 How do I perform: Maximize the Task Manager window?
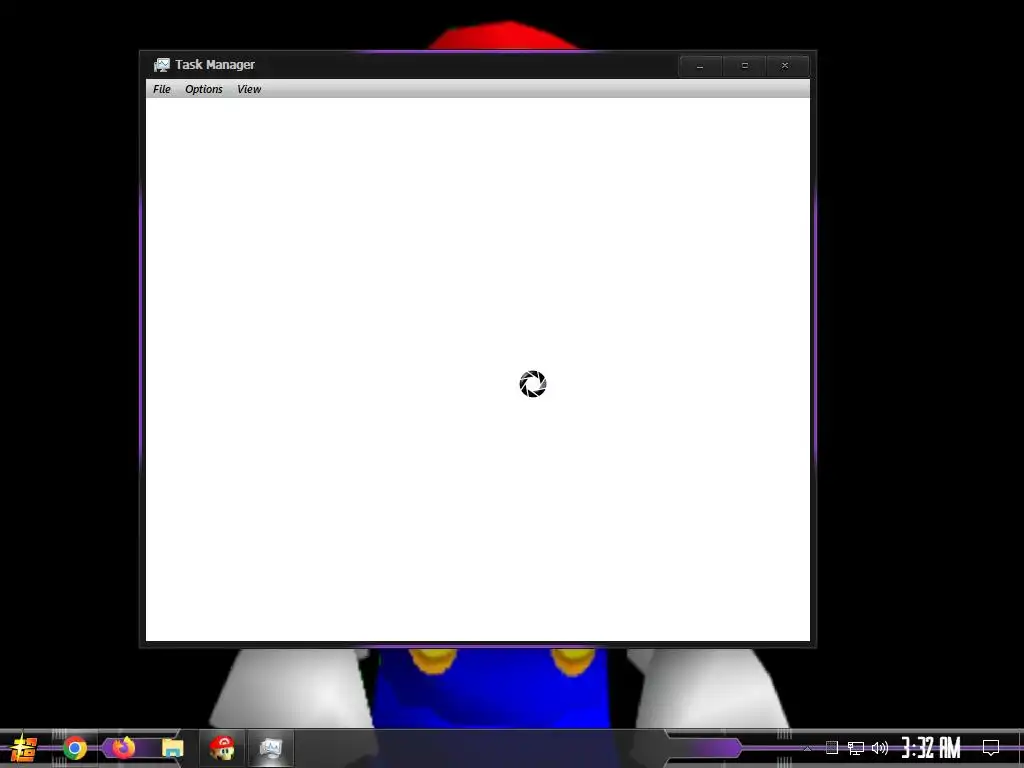coord(744,66)
